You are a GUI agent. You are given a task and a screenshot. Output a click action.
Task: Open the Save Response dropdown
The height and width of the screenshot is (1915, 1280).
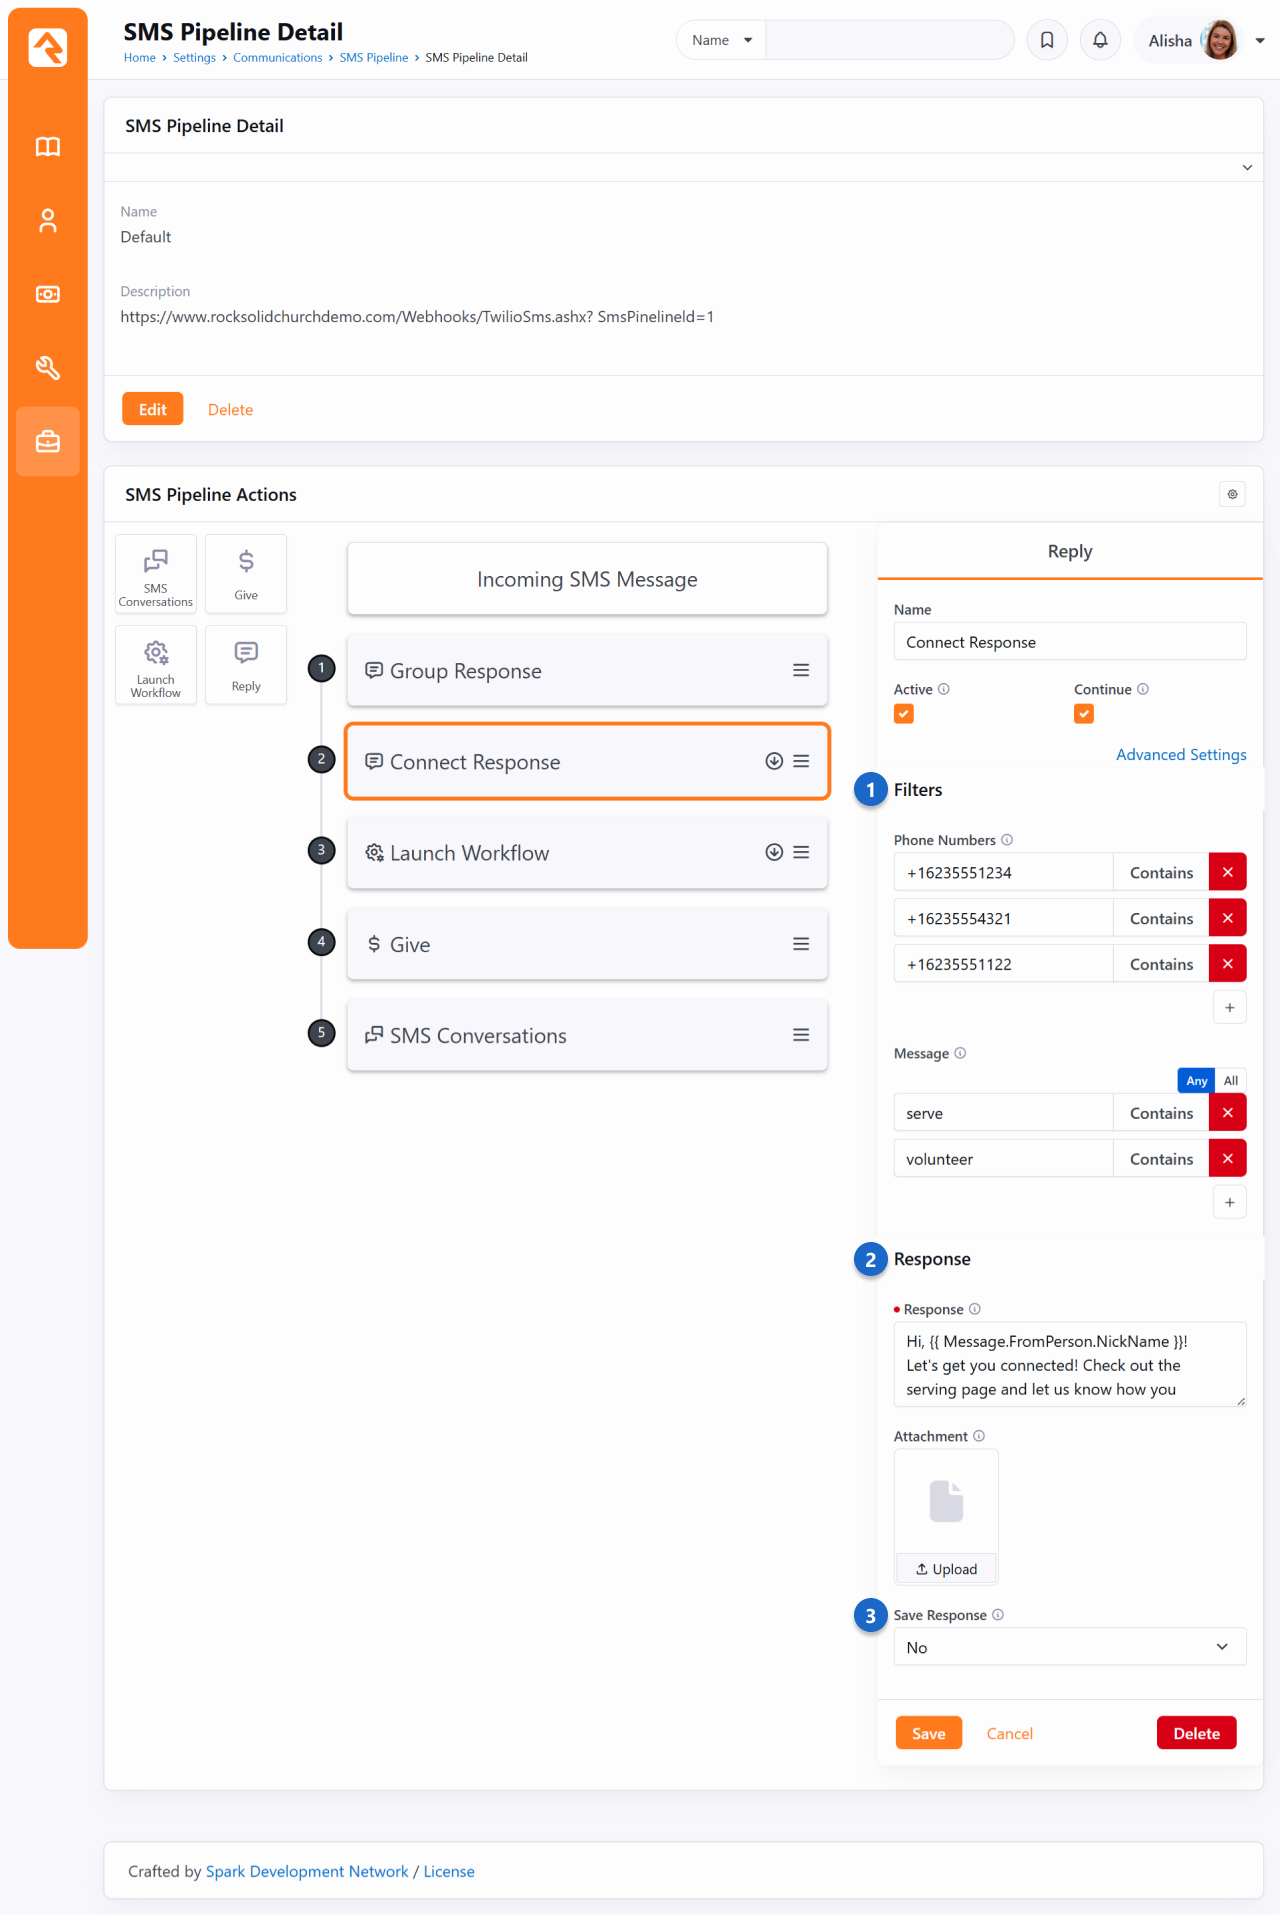tap(1069, 1647)
